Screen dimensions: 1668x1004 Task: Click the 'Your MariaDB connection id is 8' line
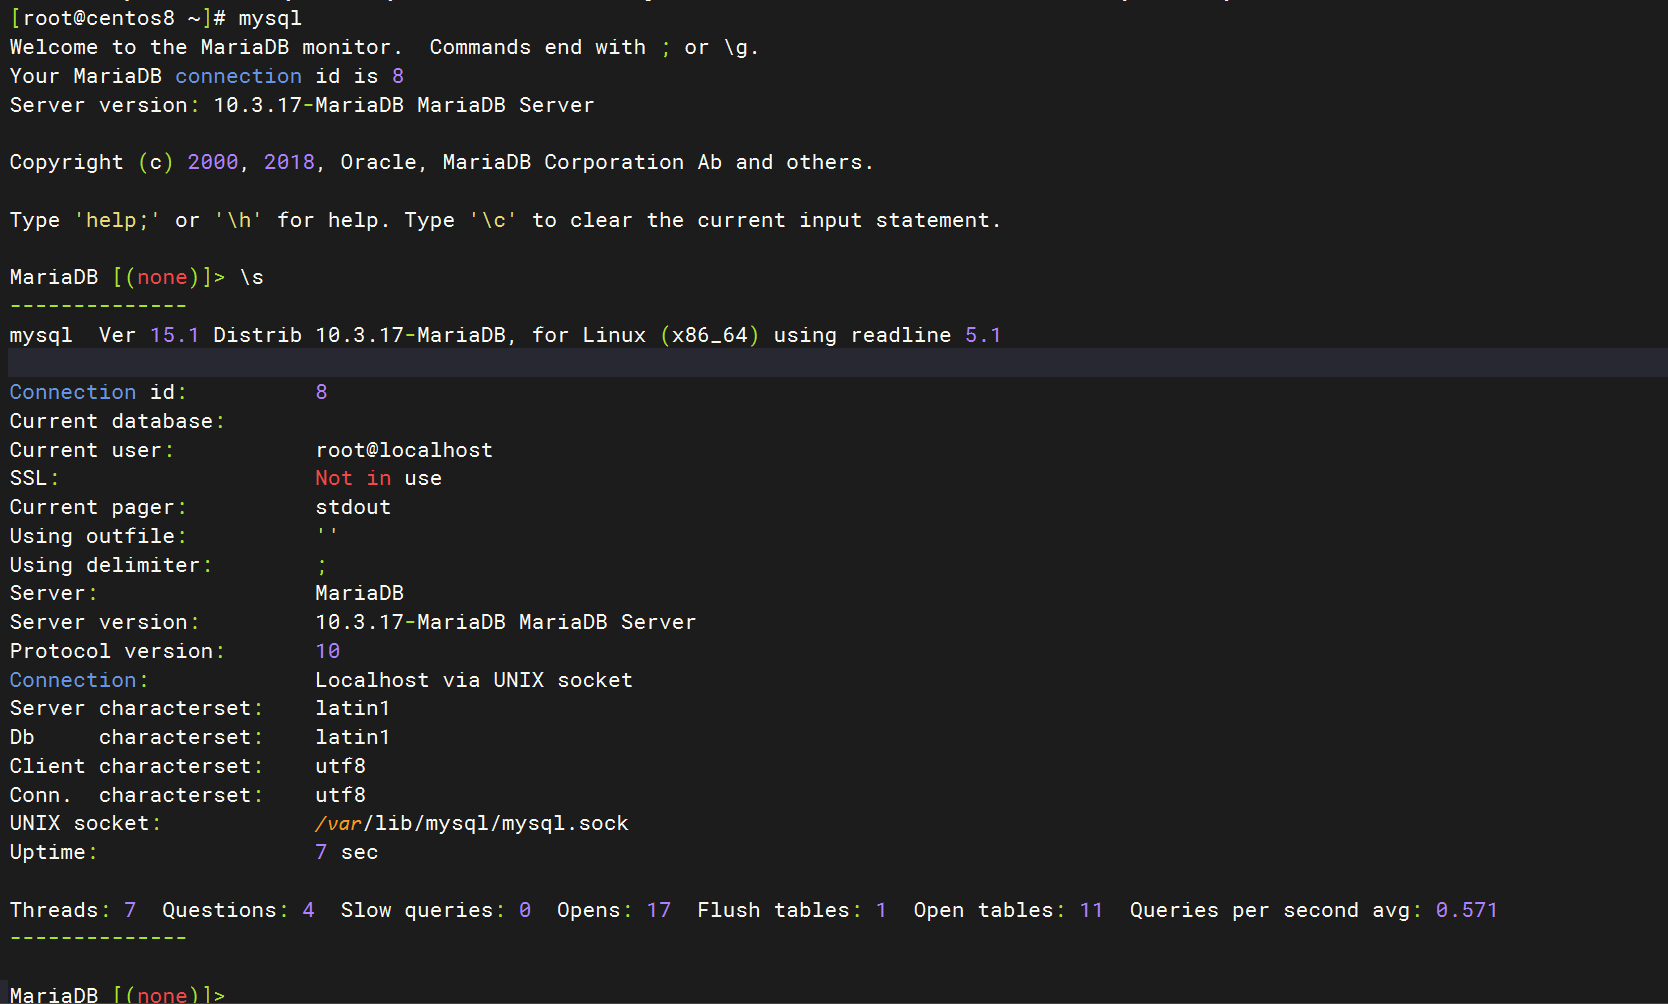[x=207, y=76]
